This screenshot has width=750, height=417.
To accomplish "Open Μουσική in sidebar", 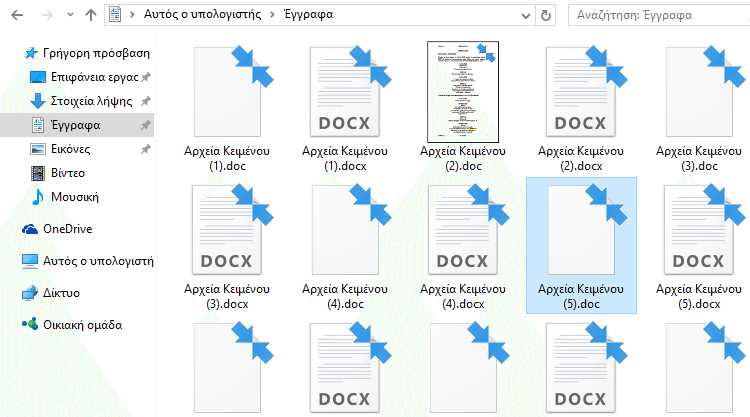I will coord(65,197).
